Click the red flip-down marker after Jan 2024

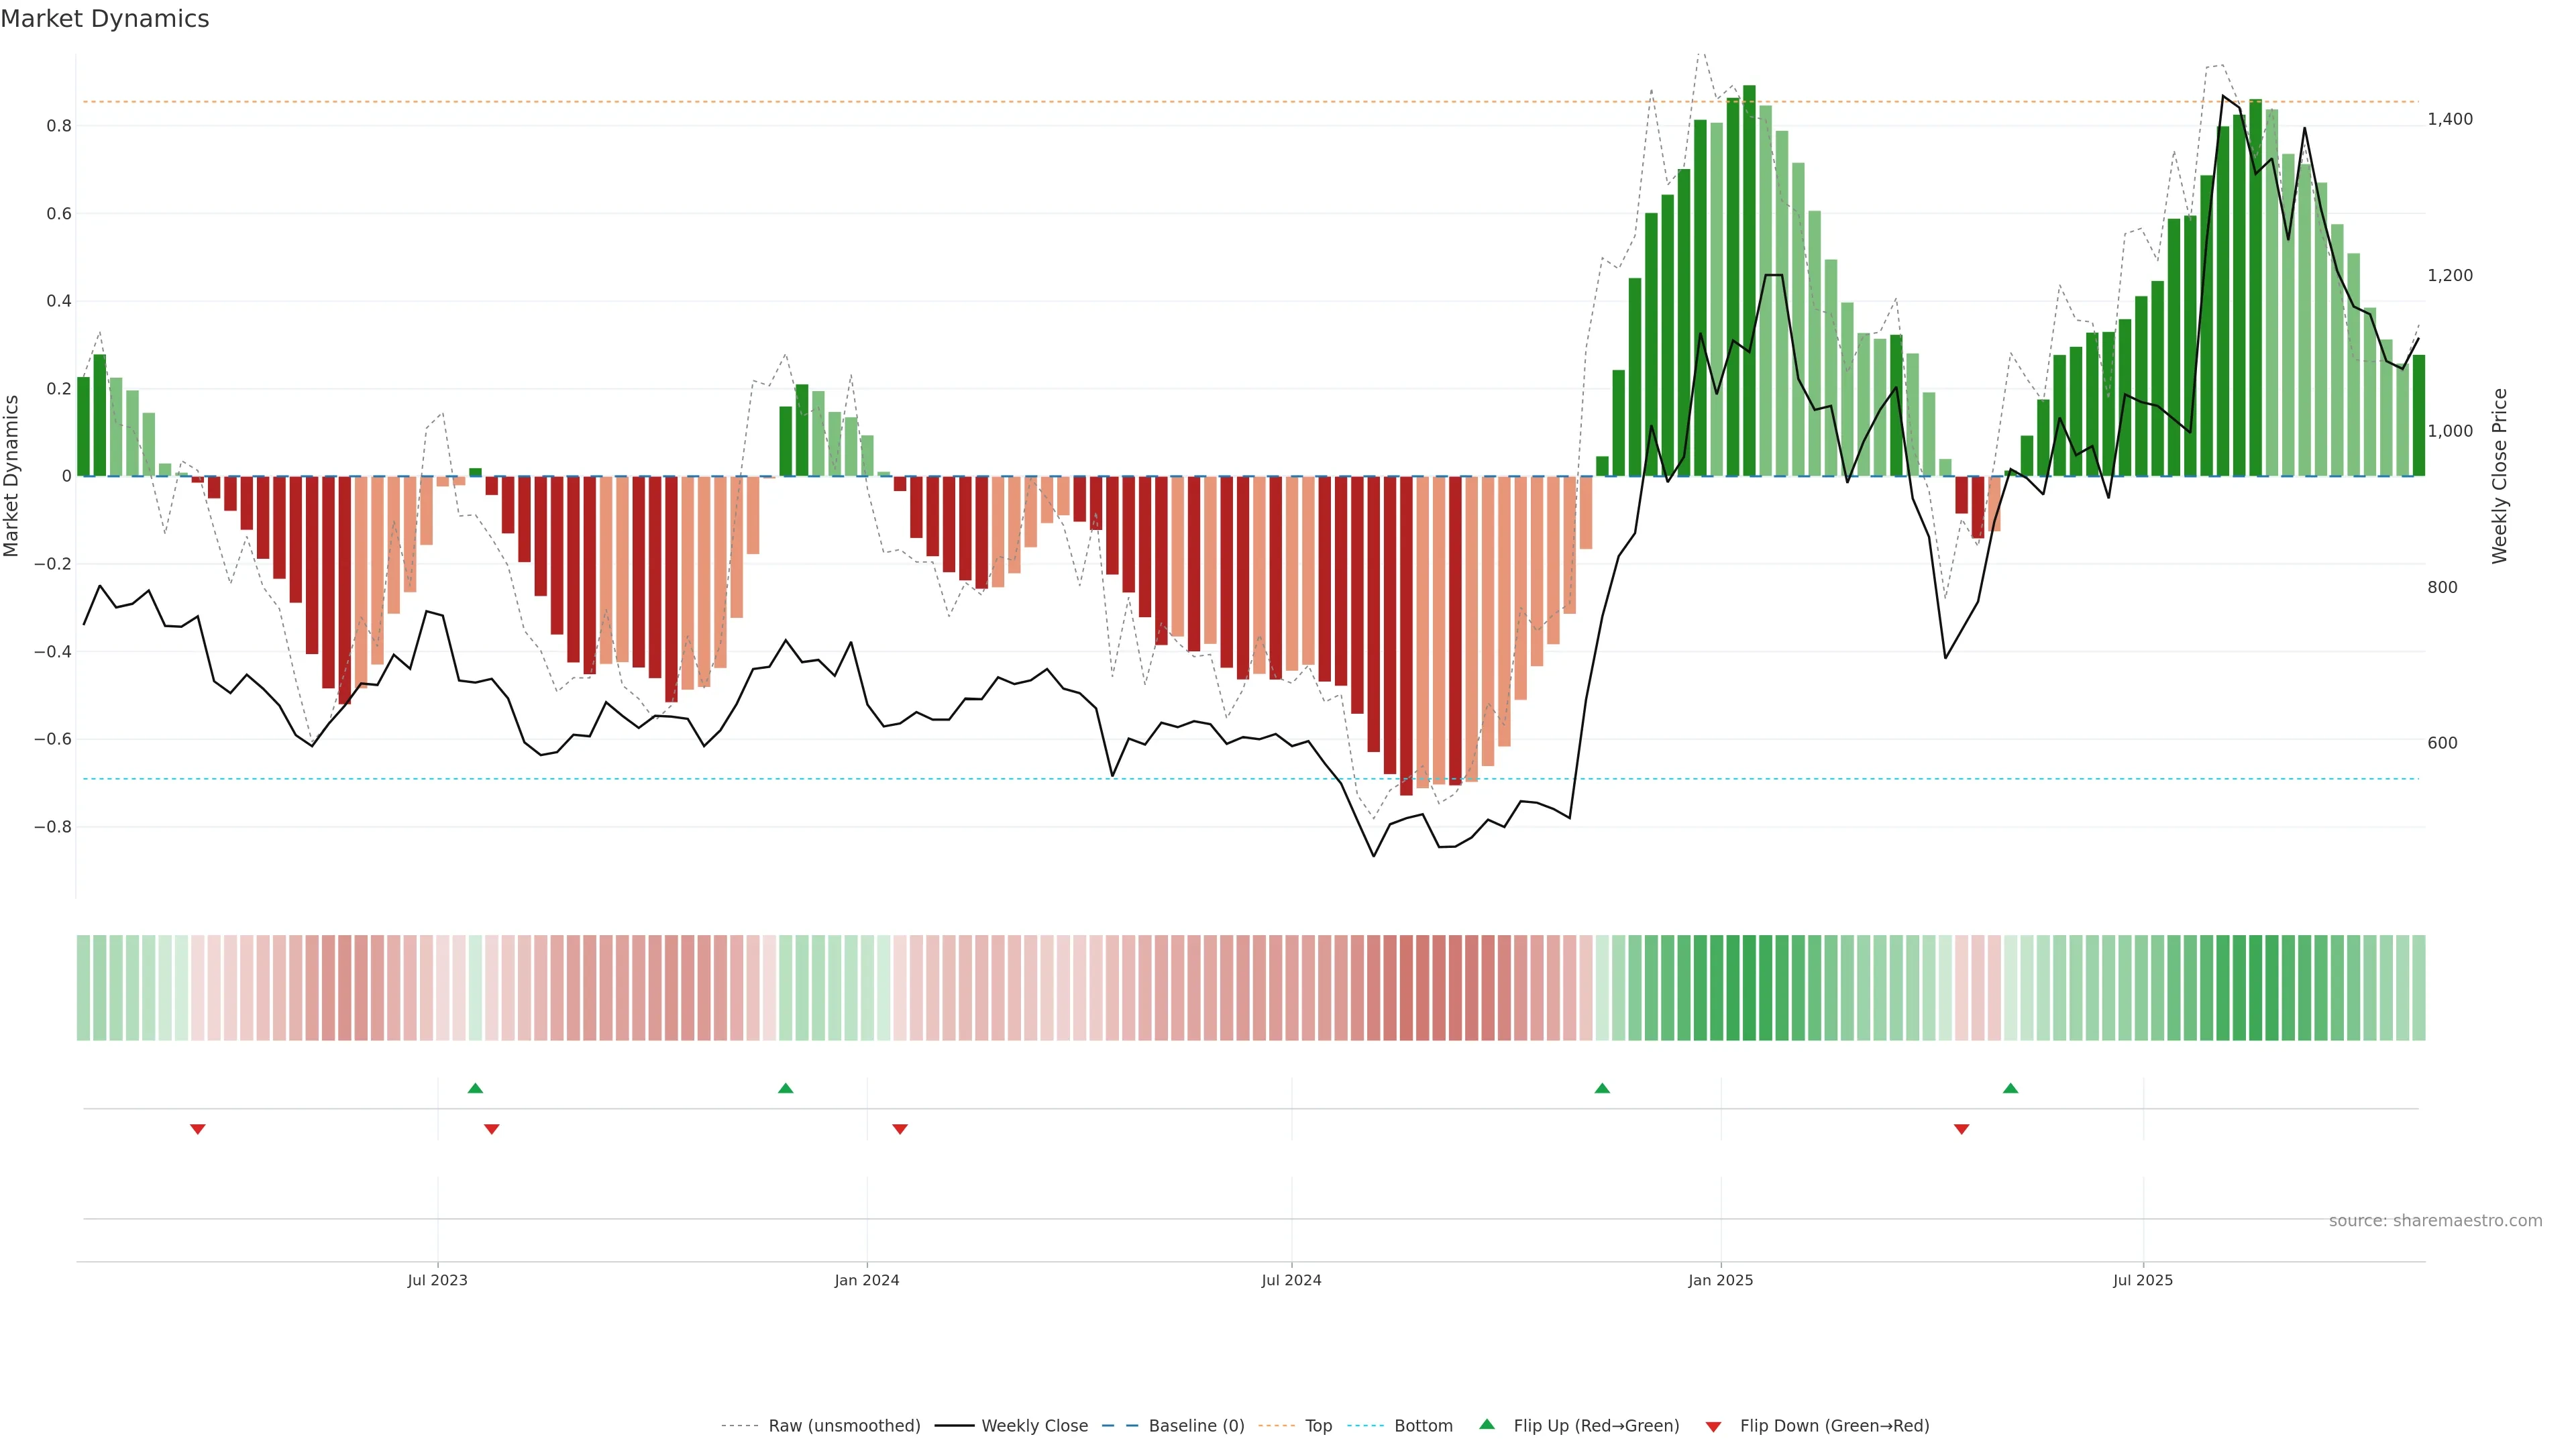(x=900, y=1129)
